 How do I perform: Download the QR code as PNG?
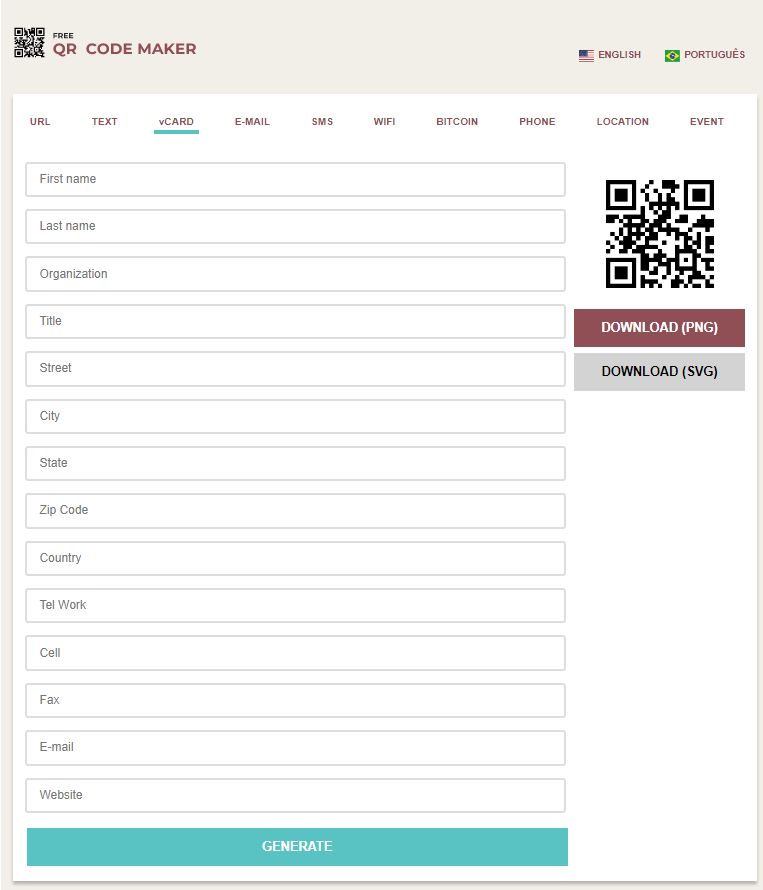click(659, 328)
